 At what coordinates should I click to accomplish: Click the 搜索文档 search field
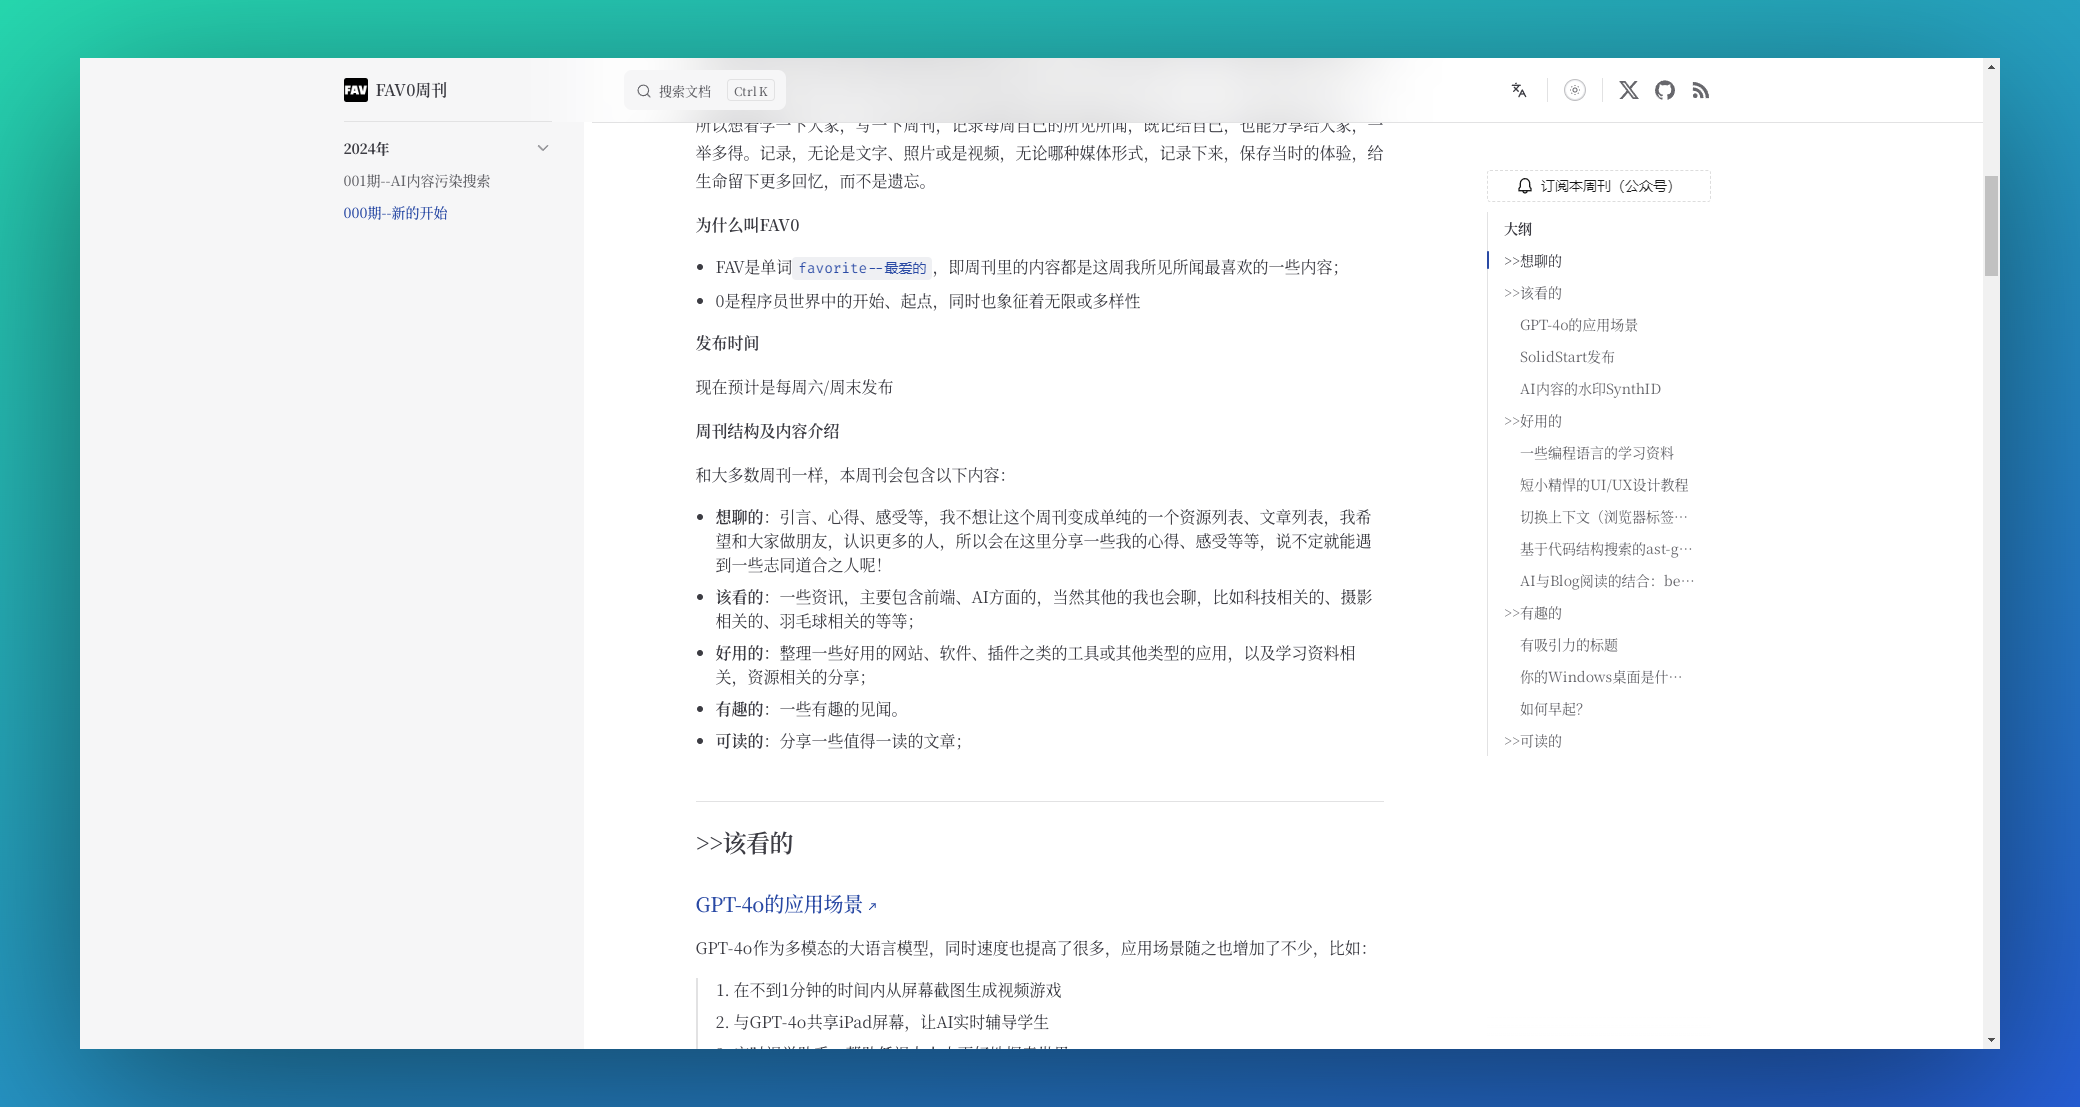coord(704,91)
